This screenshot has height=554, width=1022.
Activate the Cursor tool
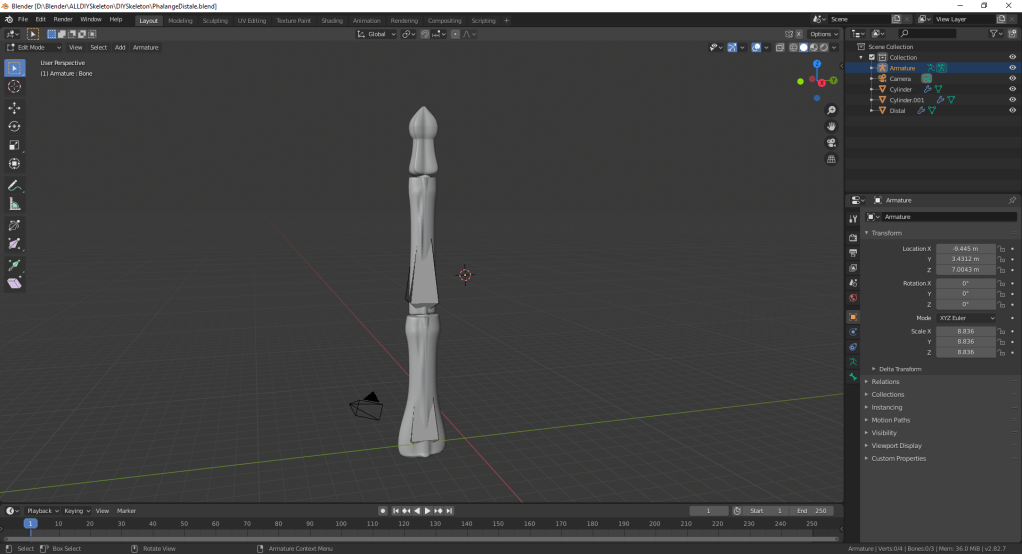[x=15, y=87]
